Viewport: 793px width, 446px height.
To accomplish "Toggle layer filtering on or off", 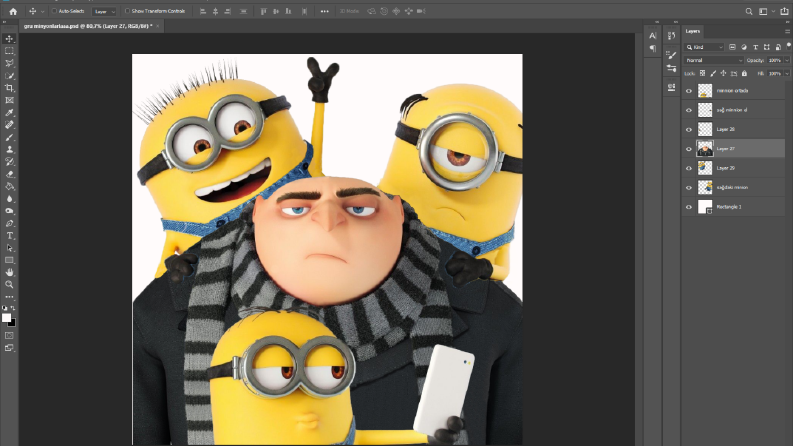I will (788, 46).
